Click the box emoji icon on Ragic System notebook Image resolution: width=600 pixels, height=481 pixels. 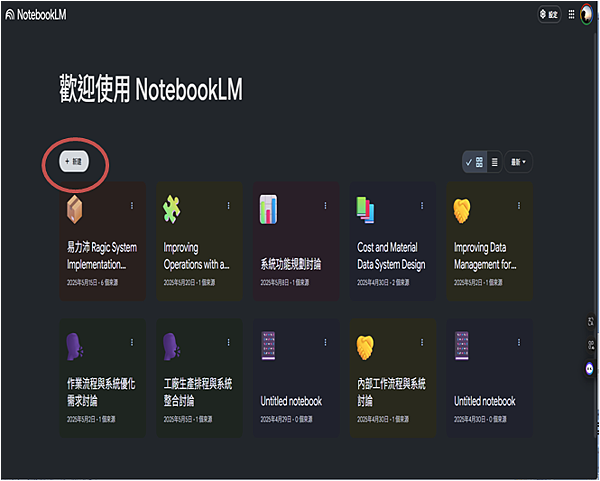[x=75, y=209]
